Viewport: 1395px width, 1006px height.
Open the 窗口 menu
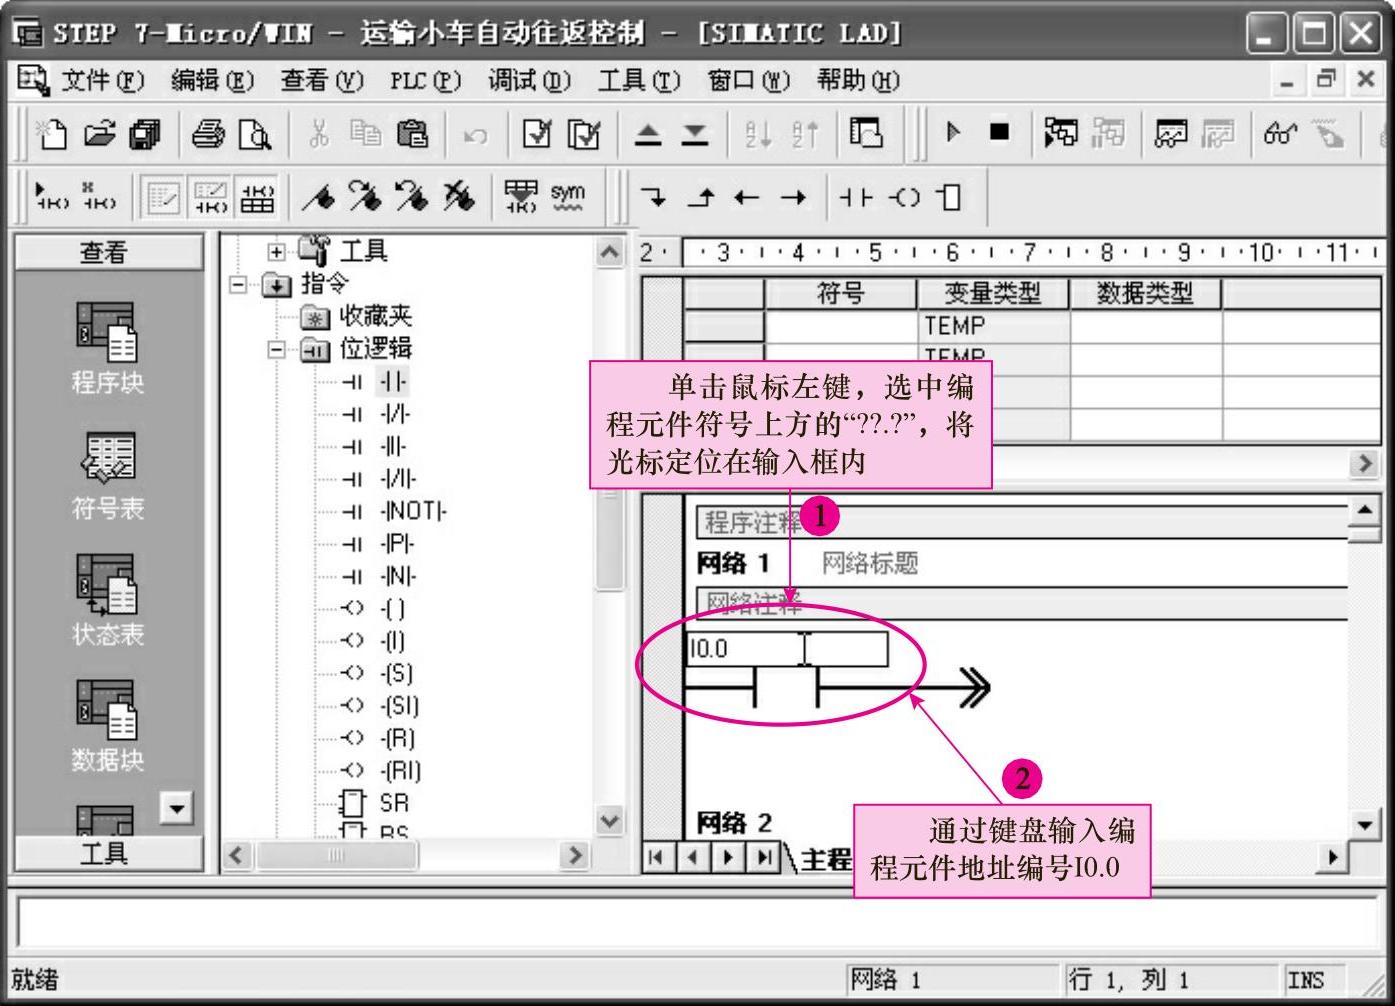(748, 80)
